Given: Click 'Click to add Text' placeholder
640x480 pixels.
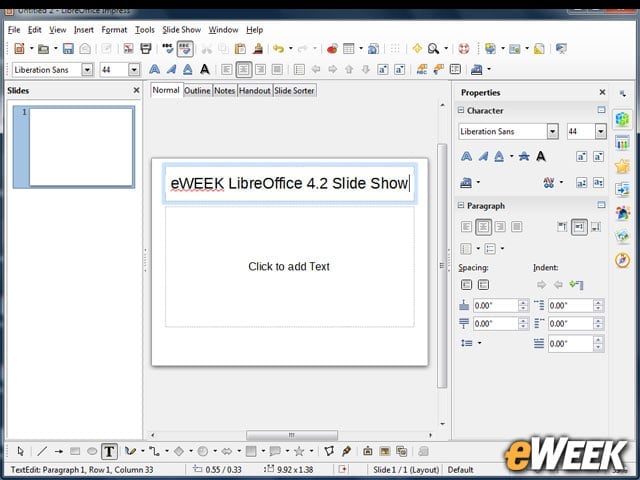Looking at the screenshot, I should tap(289, 267).
